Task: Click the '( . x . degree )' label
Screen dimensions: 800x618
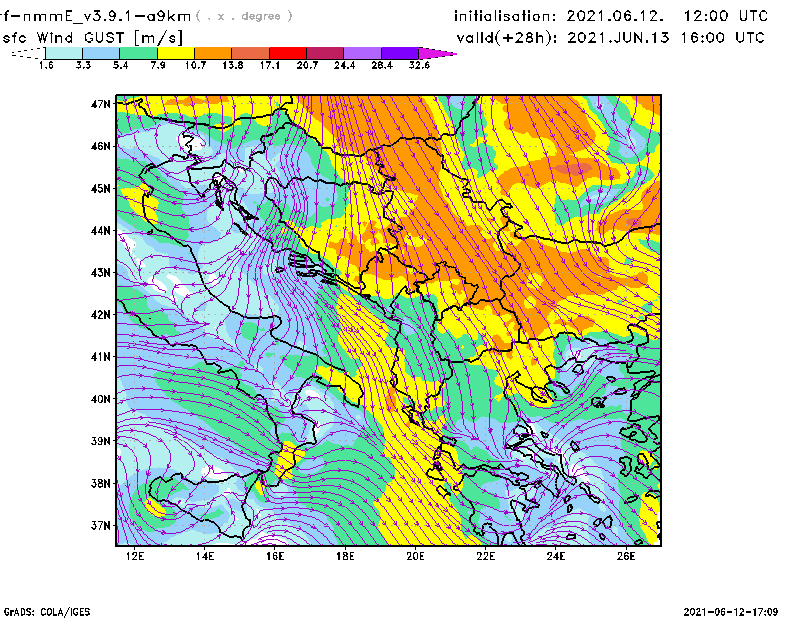Action: [244, 16]
